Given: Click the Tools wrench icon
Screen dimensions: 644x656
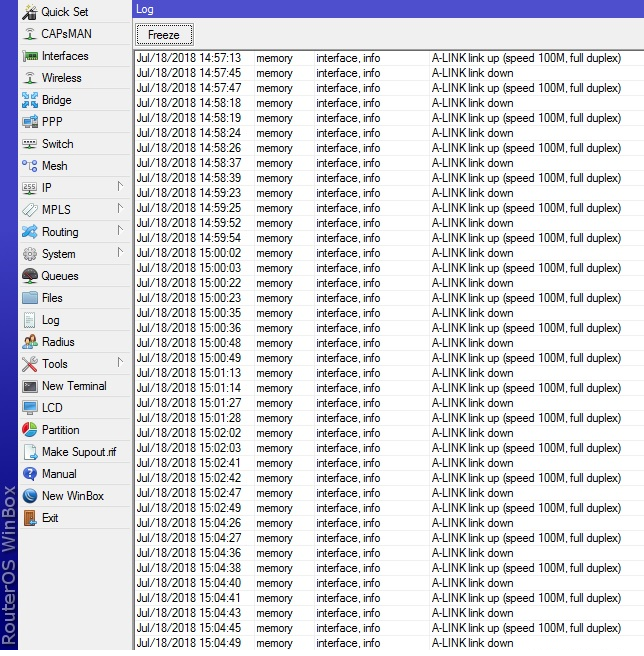Looking at the screenshot, I should click(30, 364).
